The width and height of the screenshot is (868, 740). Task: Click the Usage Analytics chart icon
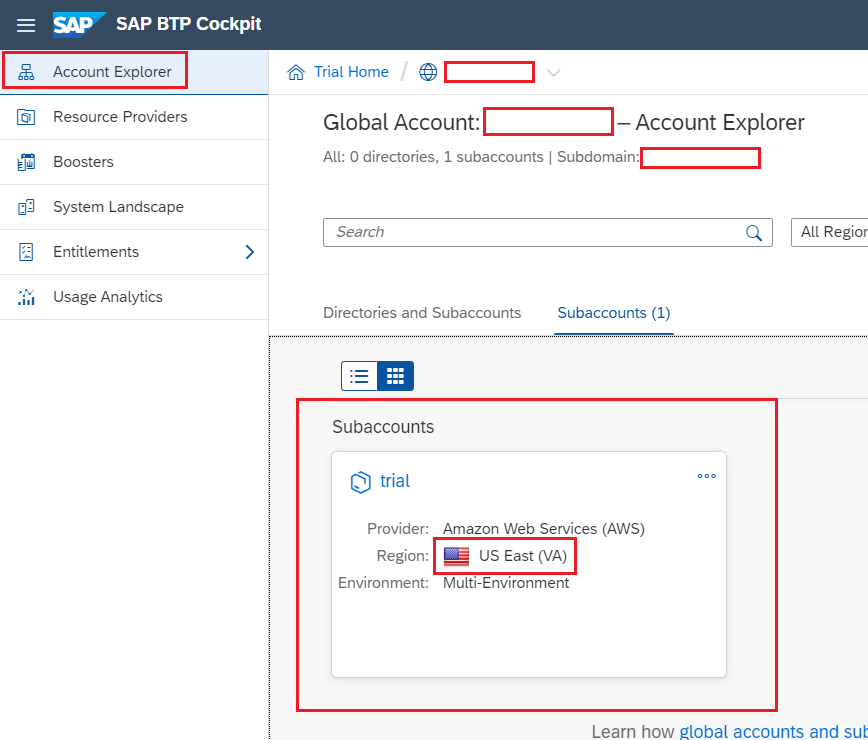click(x=26, y=297)
